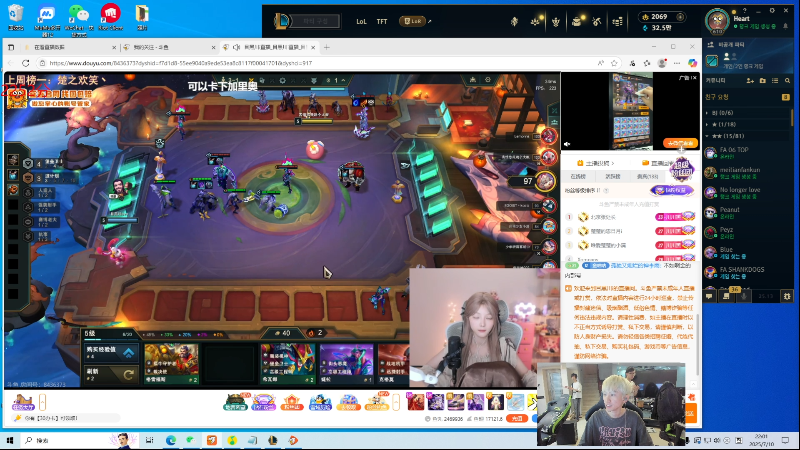800x450 pixels.
Task: Mute the playing browser tab audio icon
Action: (236, 47)
